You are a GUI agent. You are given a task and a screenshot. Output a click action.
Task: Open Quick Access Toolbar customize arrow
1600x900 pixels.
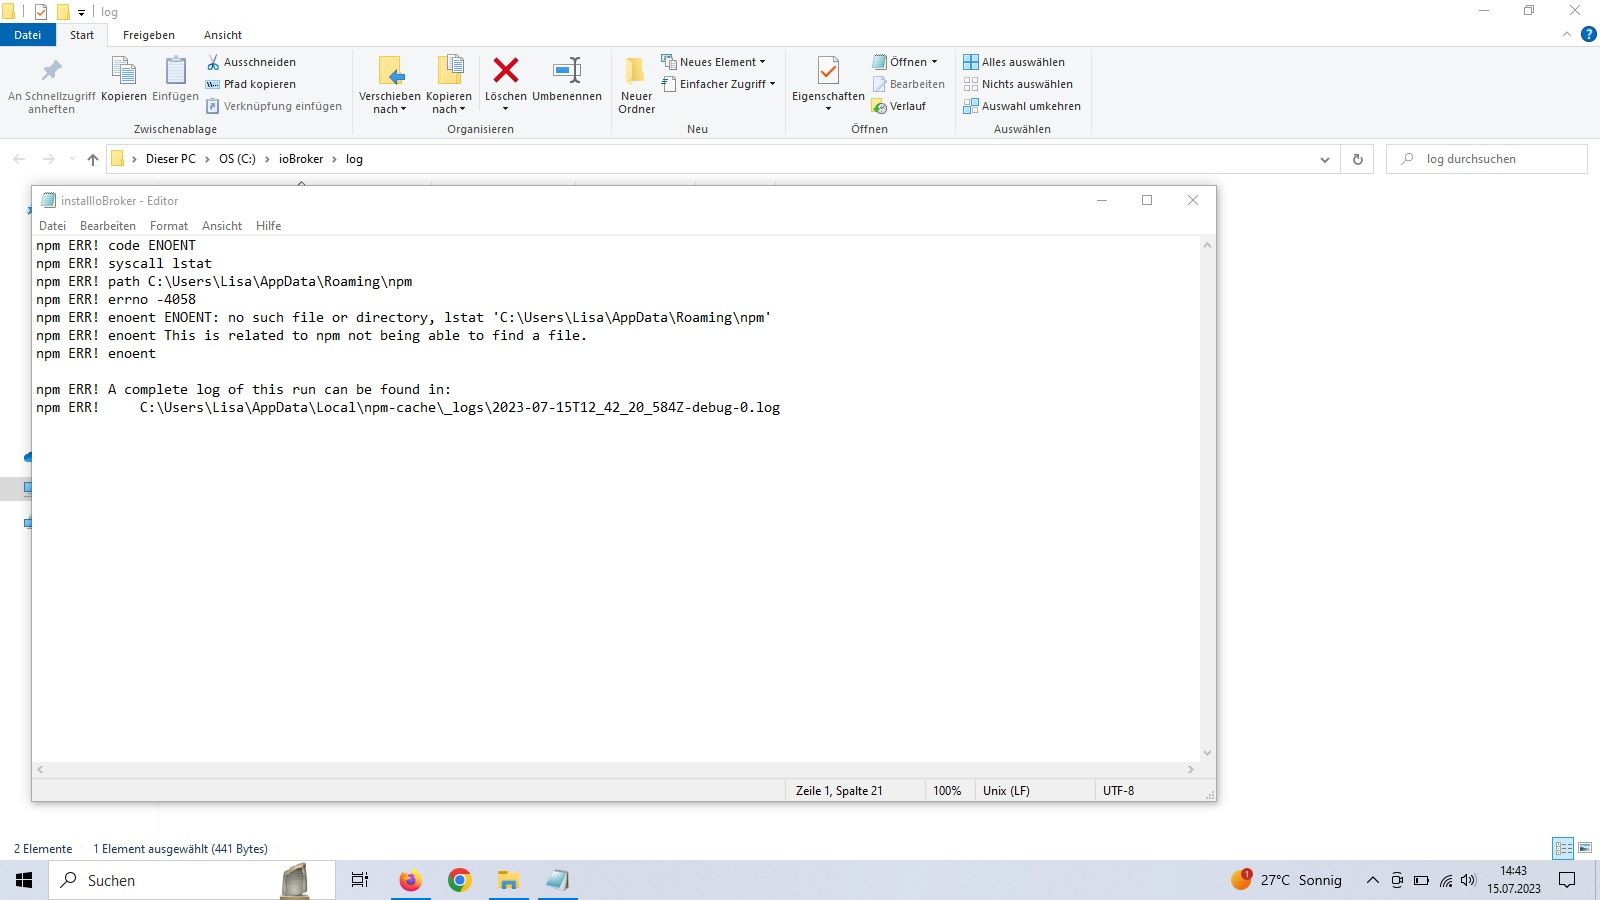pos(81,12)
